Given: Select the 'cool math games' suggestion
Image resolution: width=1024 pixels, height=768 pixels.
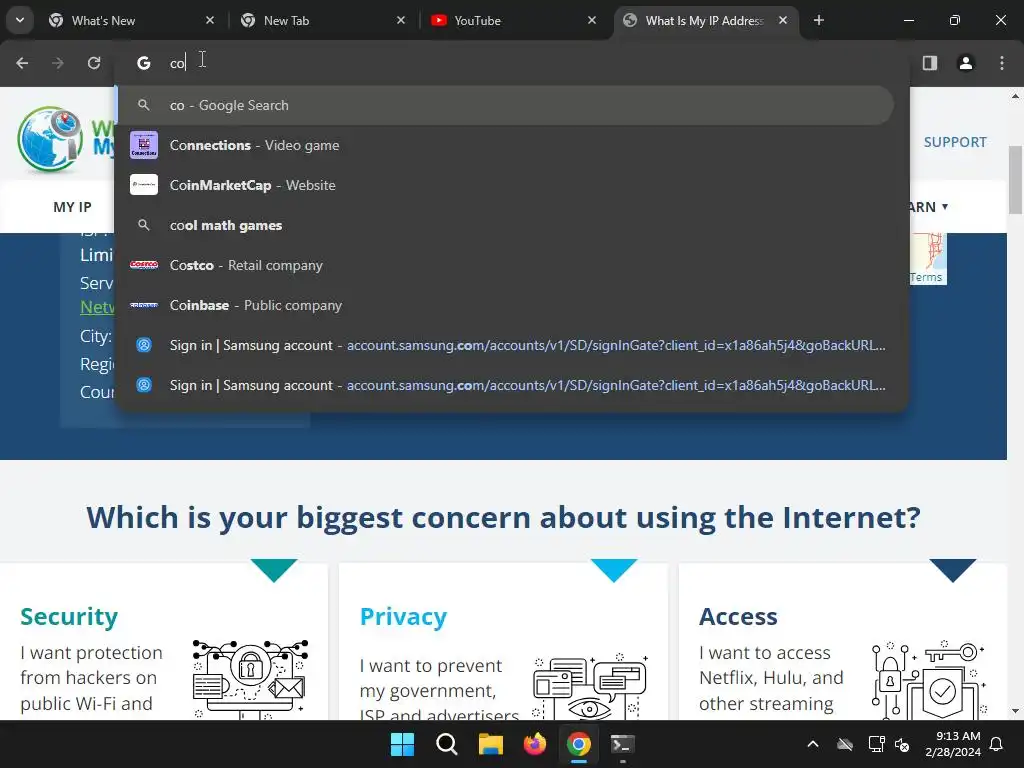Looking at the screenshot, I should (505, 225).
